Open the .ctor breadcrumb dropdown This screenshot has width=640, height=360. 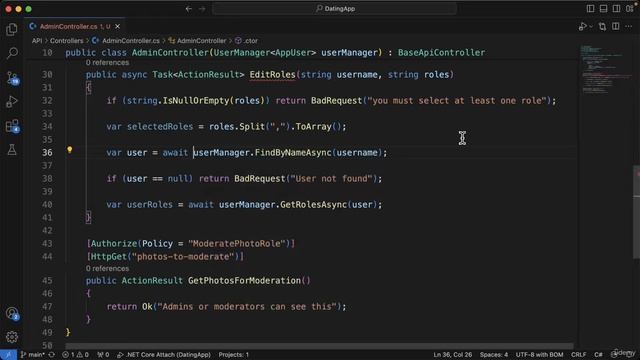247,41
